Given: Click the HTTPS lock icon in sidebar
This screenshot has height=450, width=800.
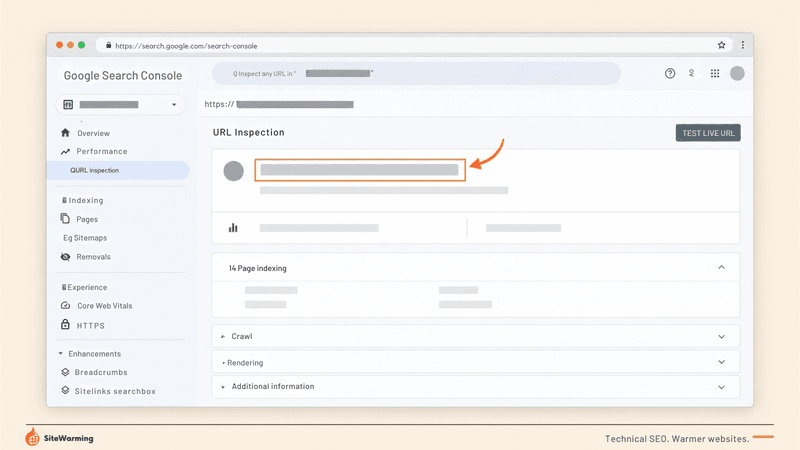Looking at the screenshot, I should (65, 324).
